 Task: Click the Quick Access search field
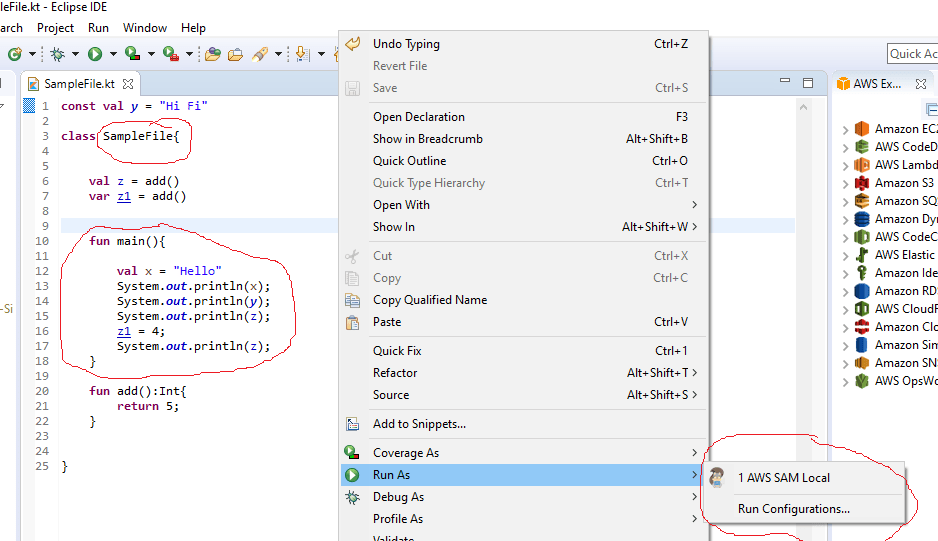[x=913, y=54]
